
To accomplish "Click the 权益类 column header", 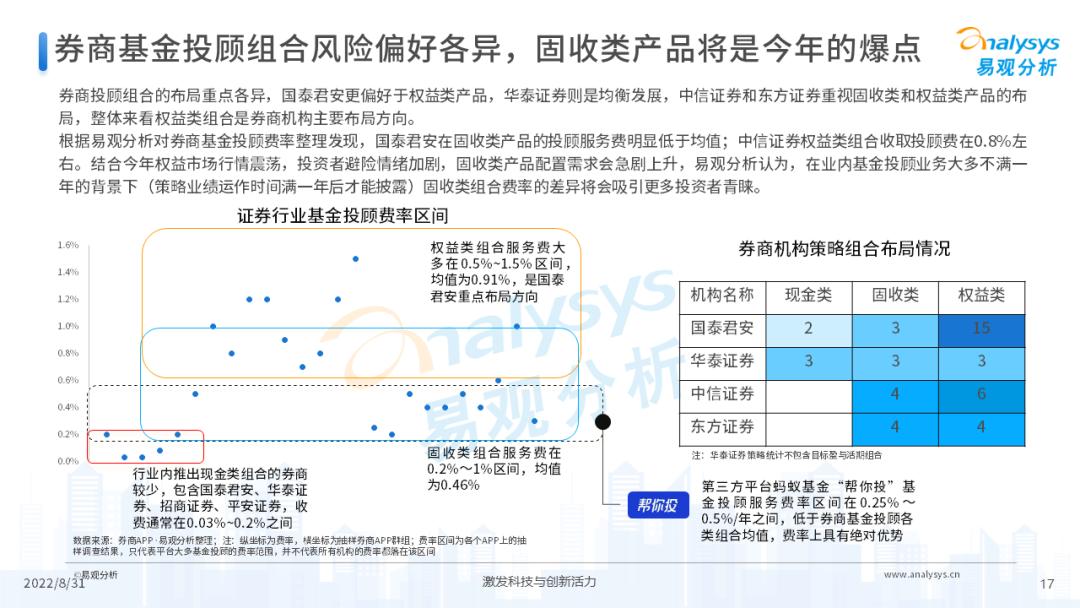I will click(x=982, y=297).
